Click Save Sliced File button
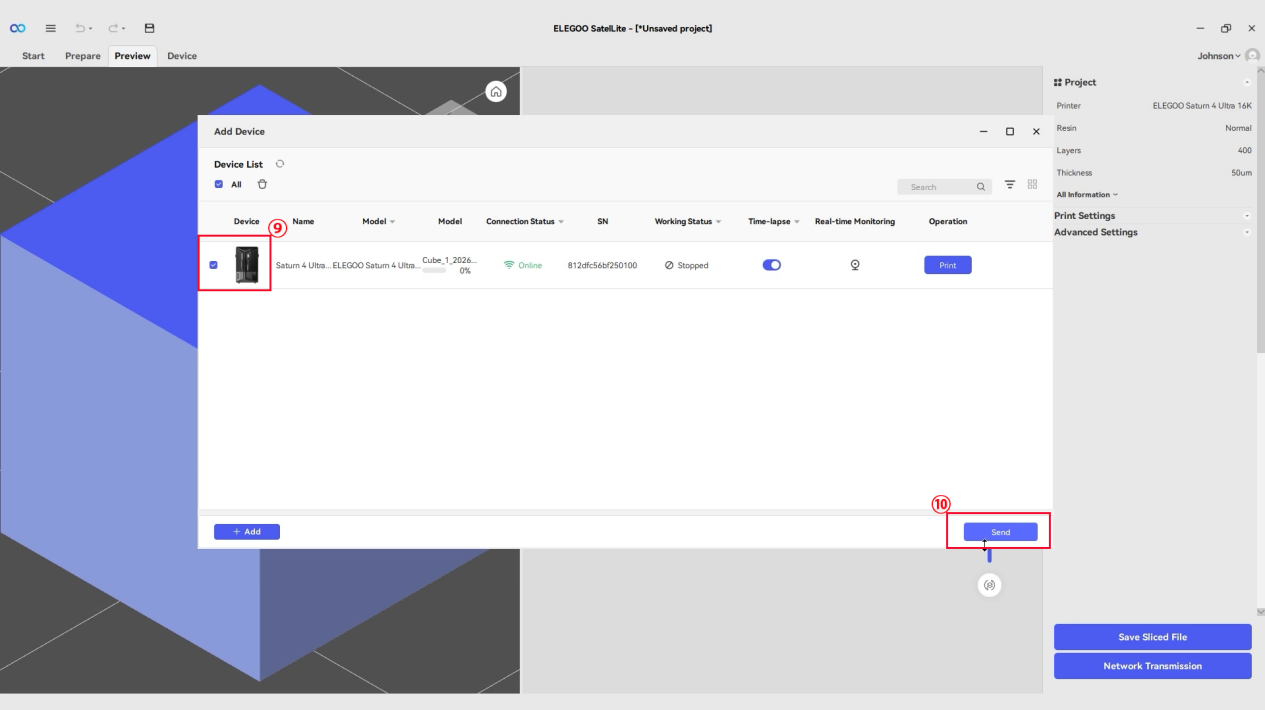 coord(1152,637)
